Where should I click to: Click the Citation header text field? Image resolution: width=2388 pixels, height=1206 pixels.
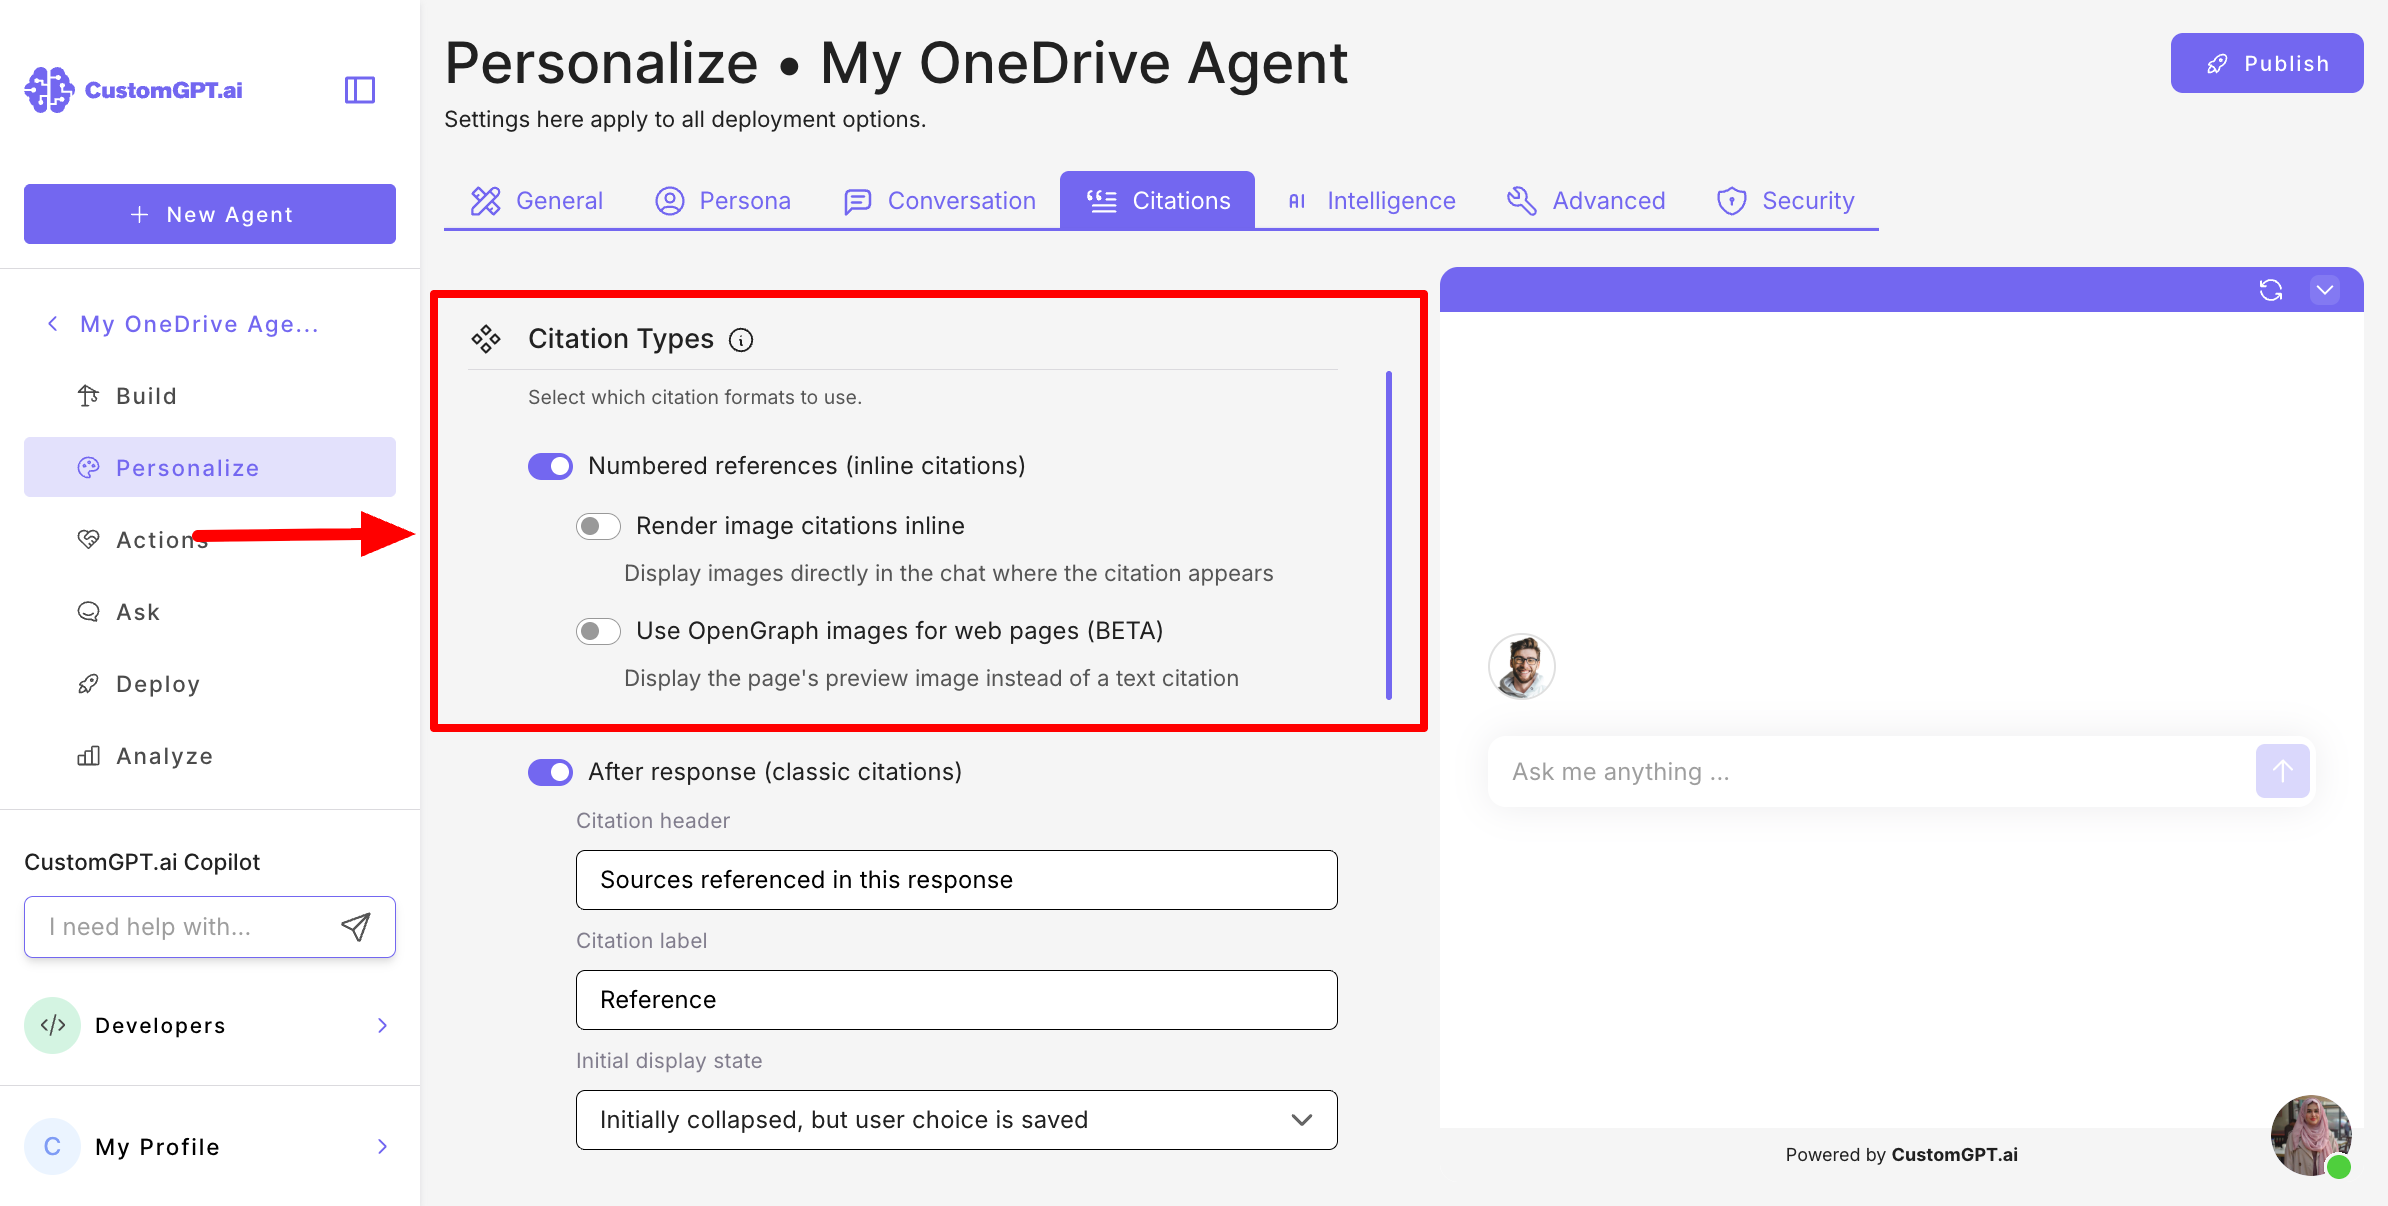tap(956, 880)
